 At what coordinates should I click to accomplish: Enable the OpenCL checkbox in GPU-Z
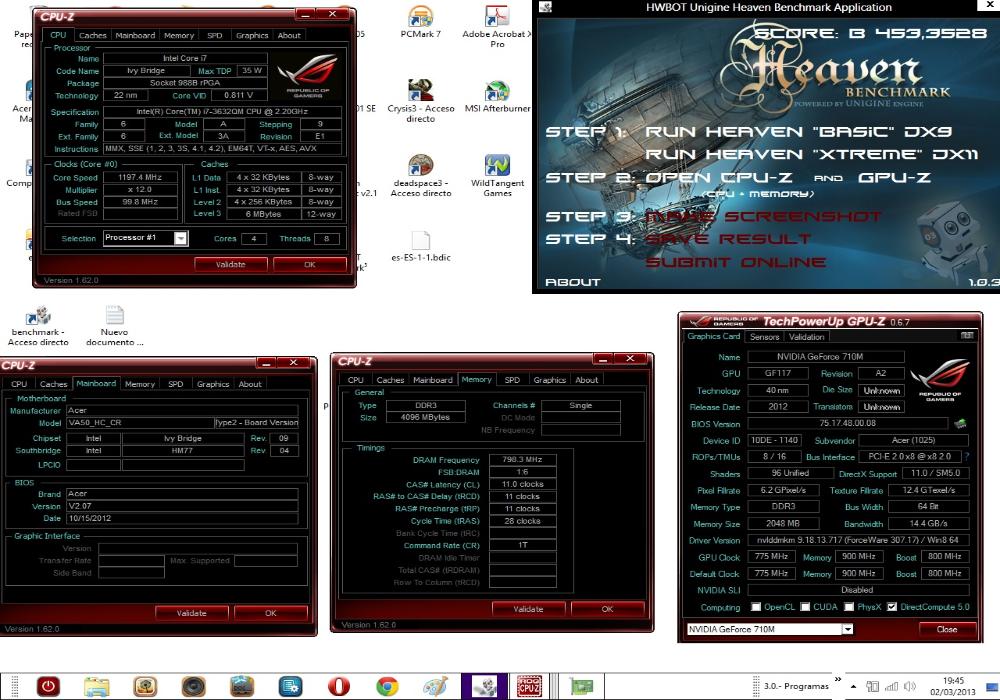[x=756, y=607]
